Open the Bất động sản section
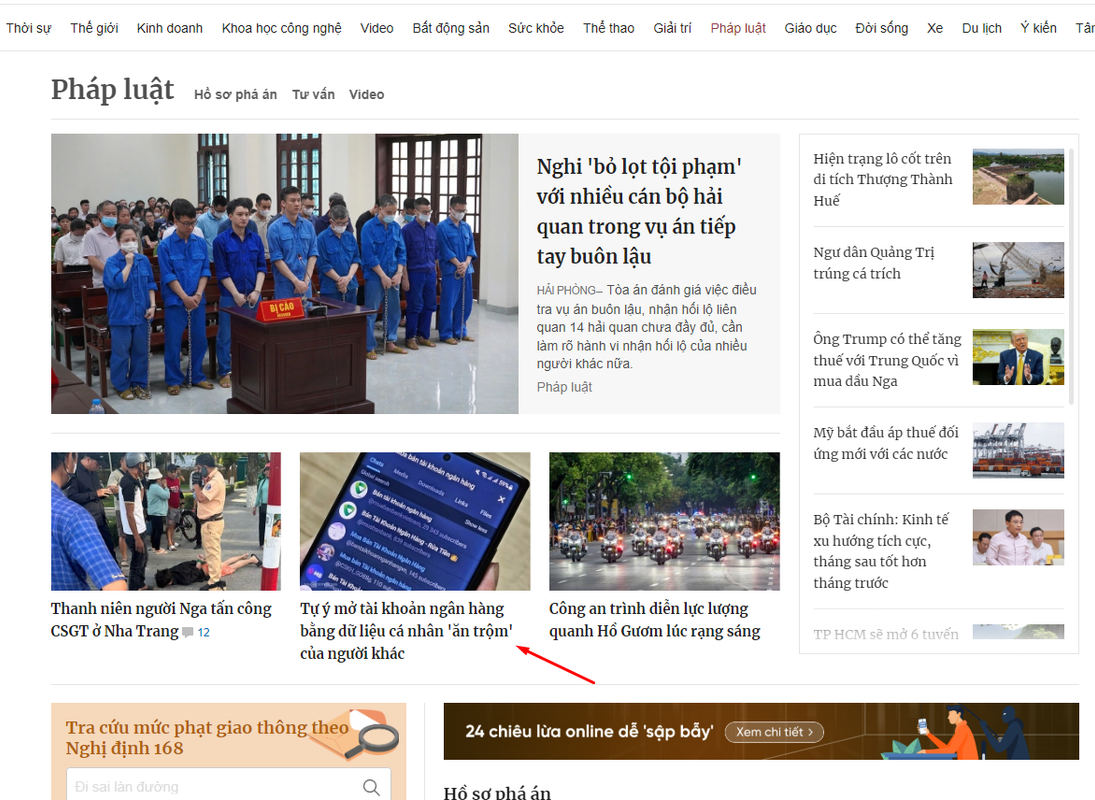This screenshot has width=1095, height=800. [451, 28]
